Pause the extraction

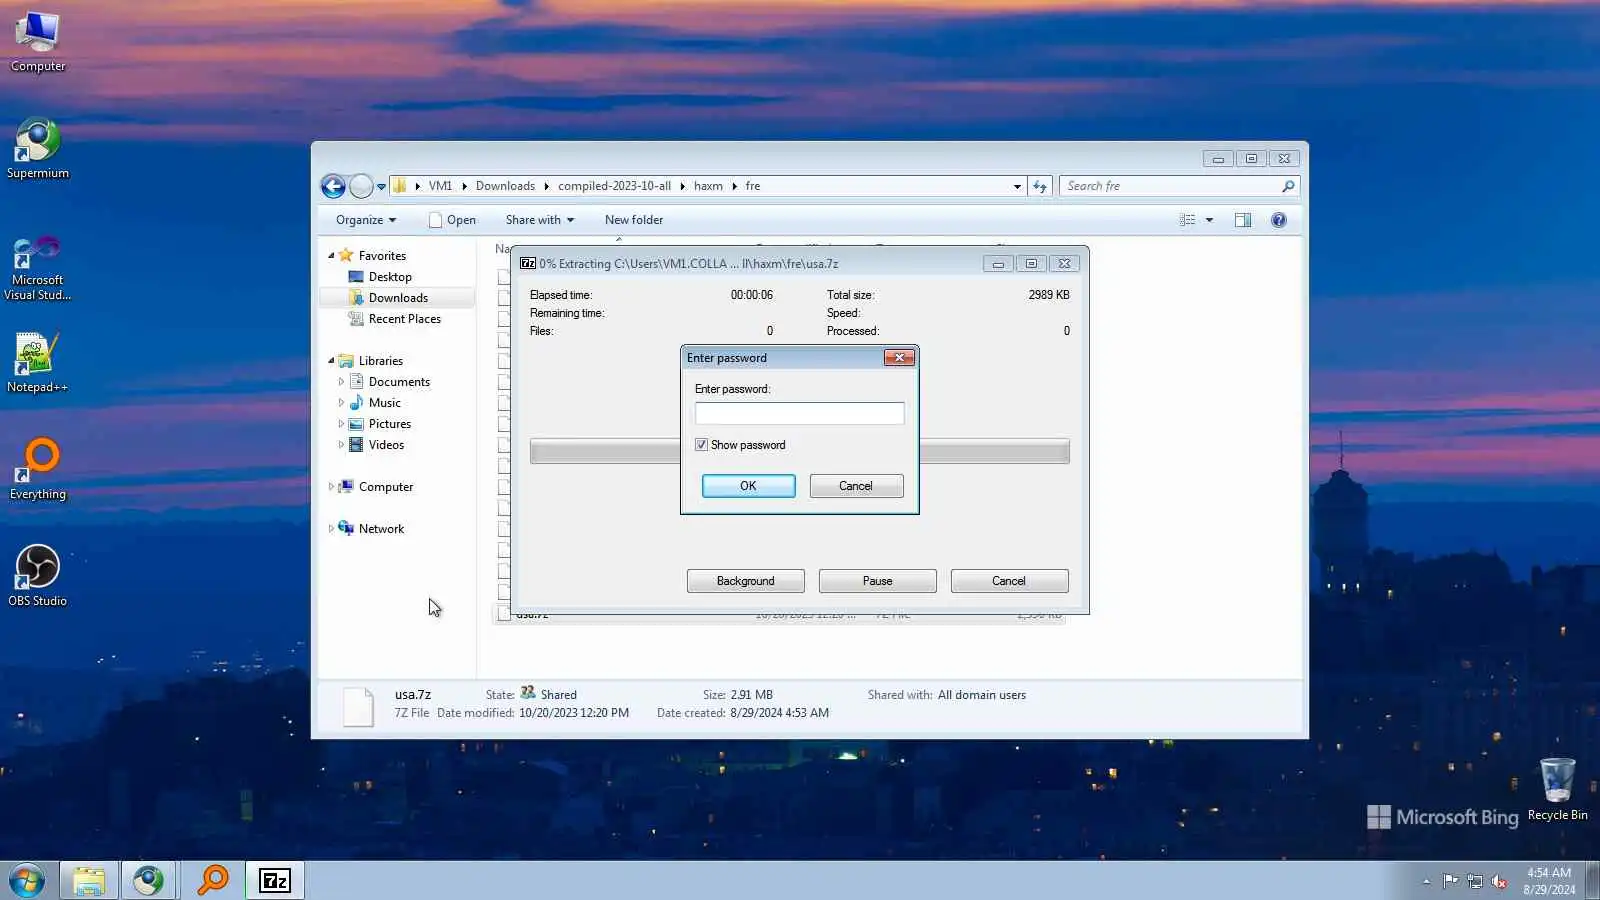click(877, 581)
